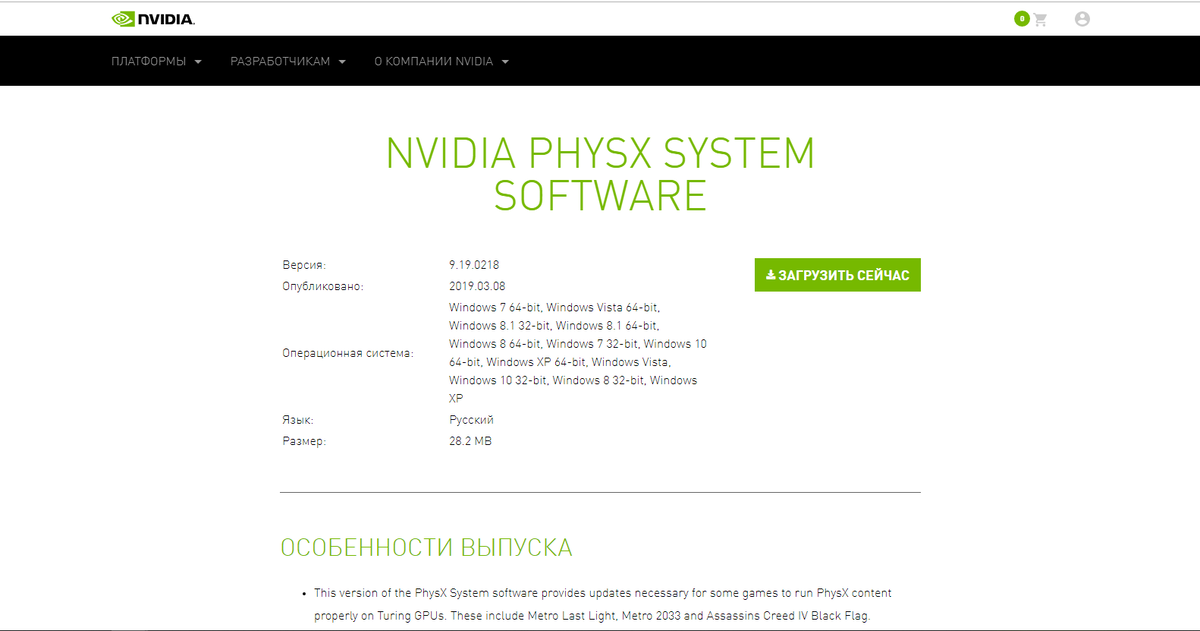Select the version number 9.19.0218

474,265
